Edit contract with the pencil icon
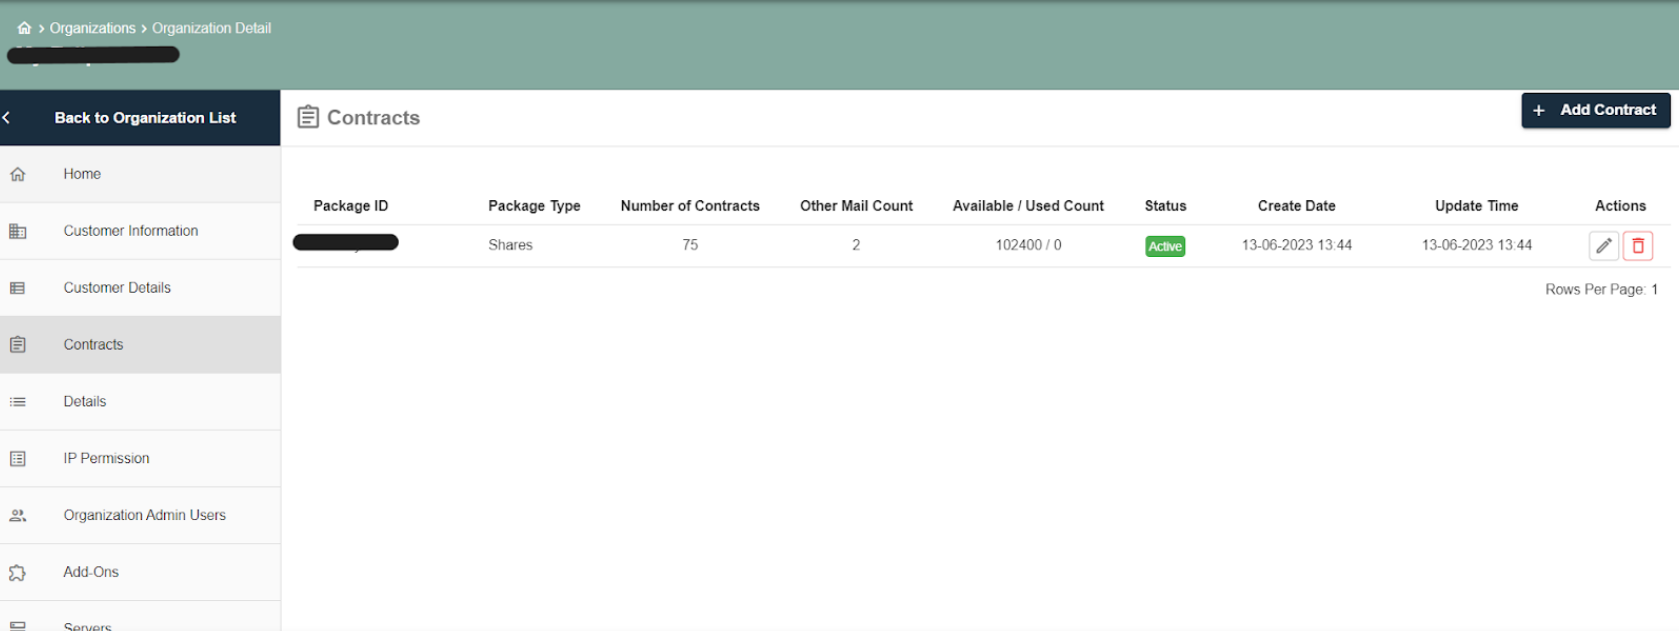The height and width of the screenshot is (631, 1679). coord(1603,246)
